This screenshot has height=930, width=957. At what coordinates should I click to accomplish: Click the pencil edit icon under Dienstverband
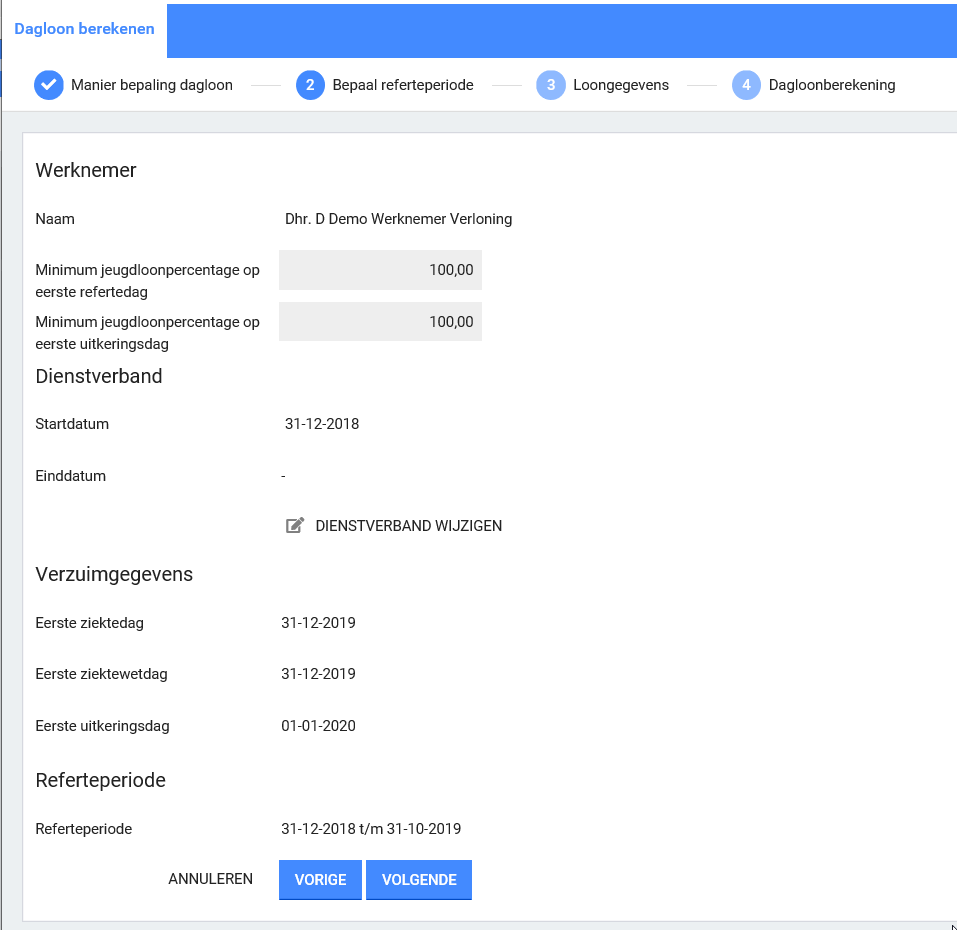pos(295,525)
